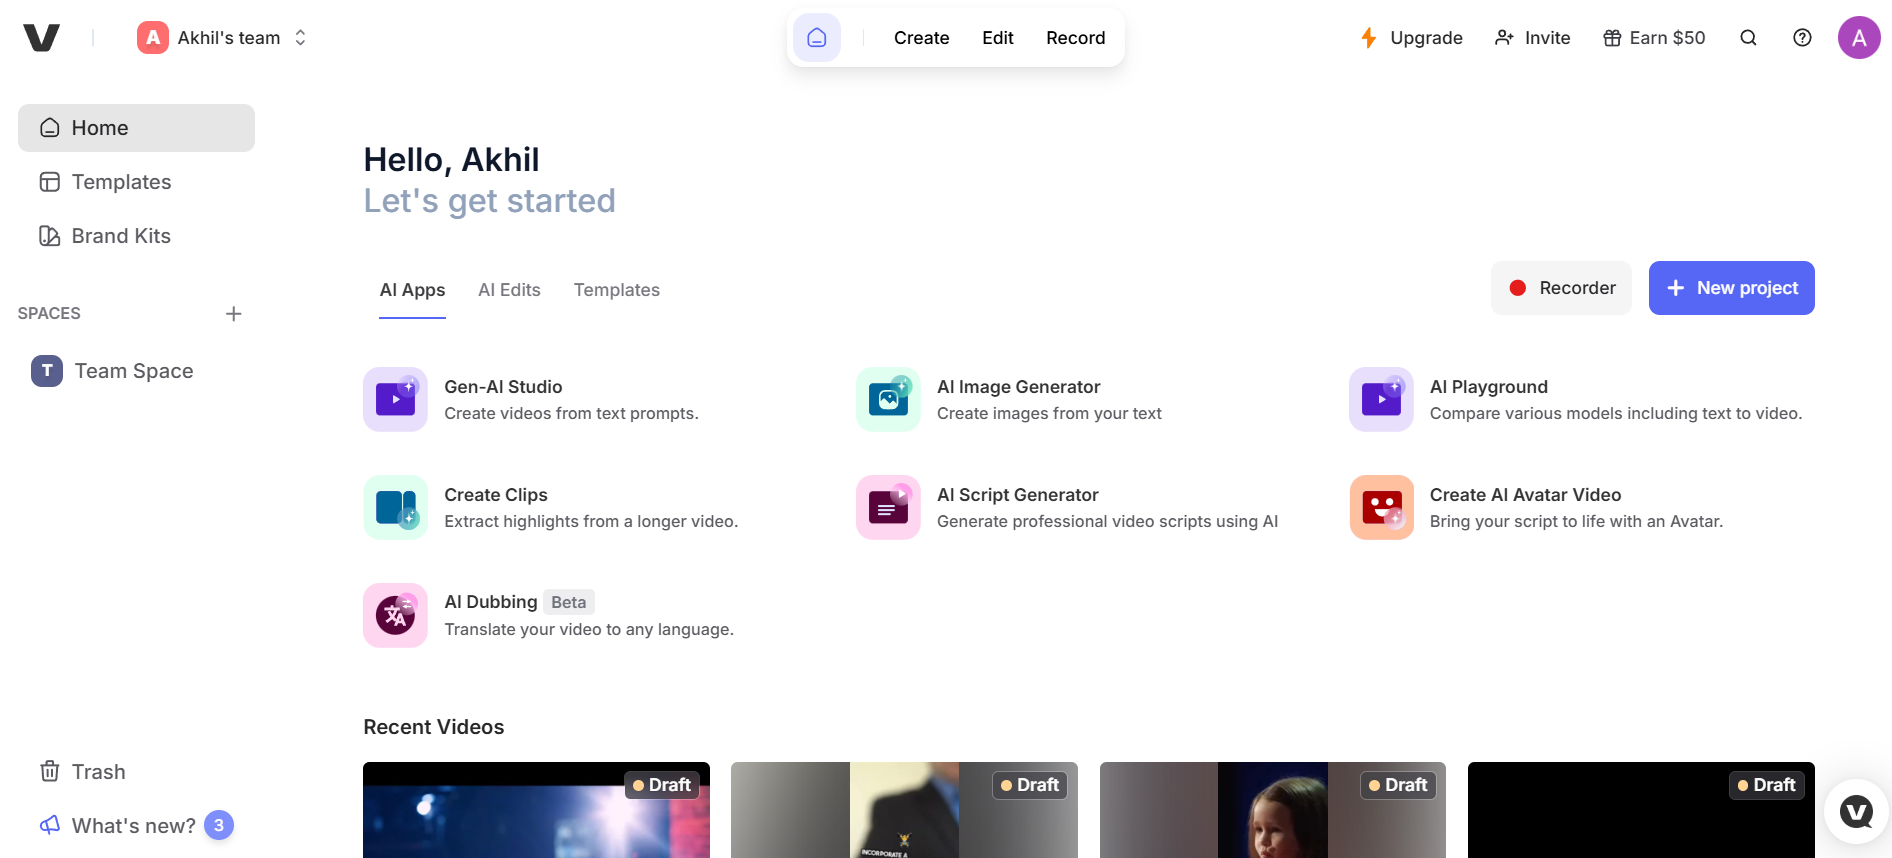
Task: Expand the Akhil's team workspace switcher
Action: [222, 38]
